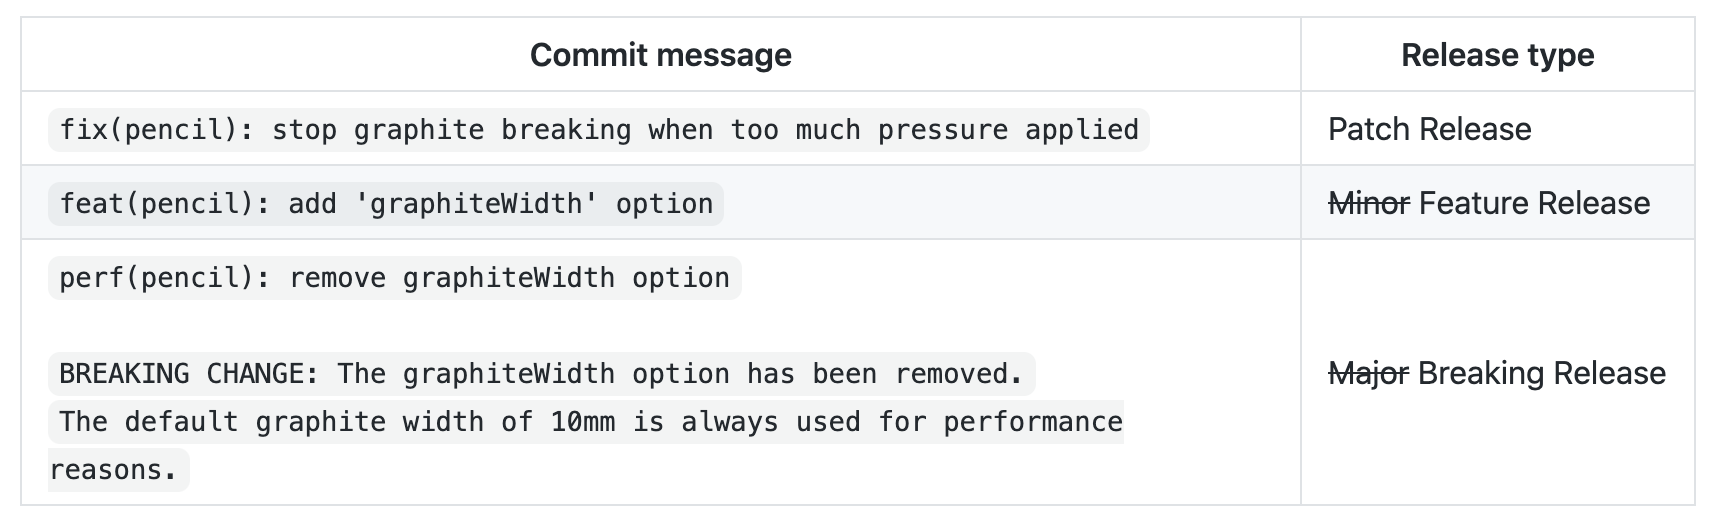The image size is (1716, 522).
Task: Click the Feature Release text
Action: [x=1534, y=203]
